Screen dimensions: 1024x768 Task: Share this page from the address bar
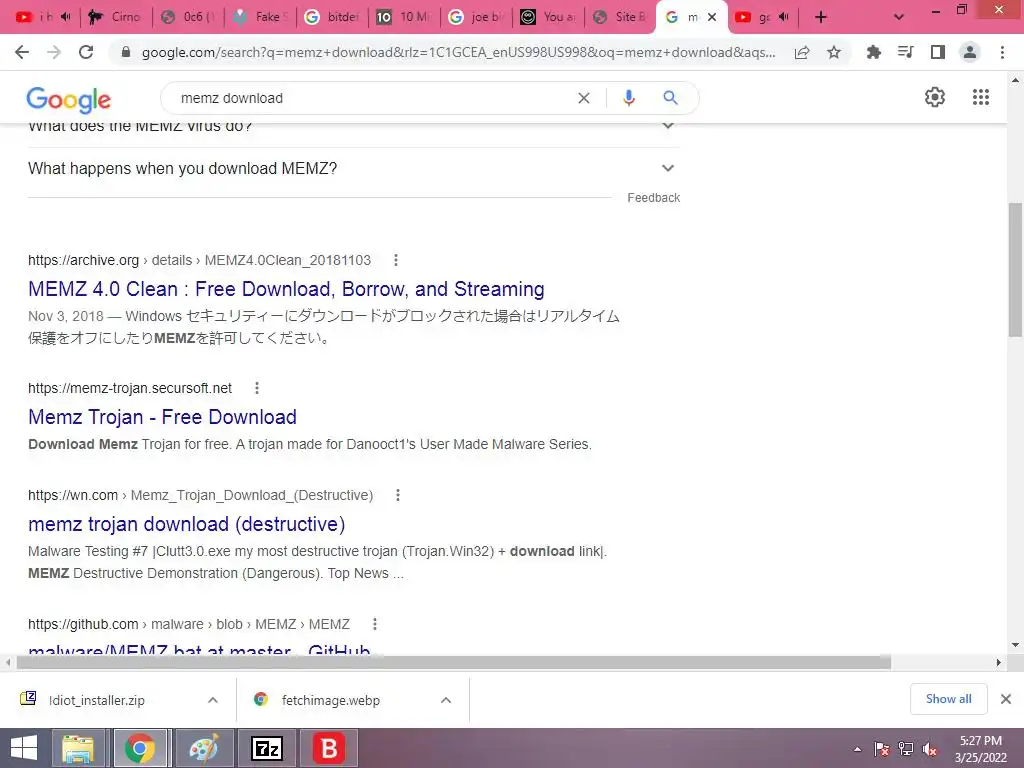(802, 52)
